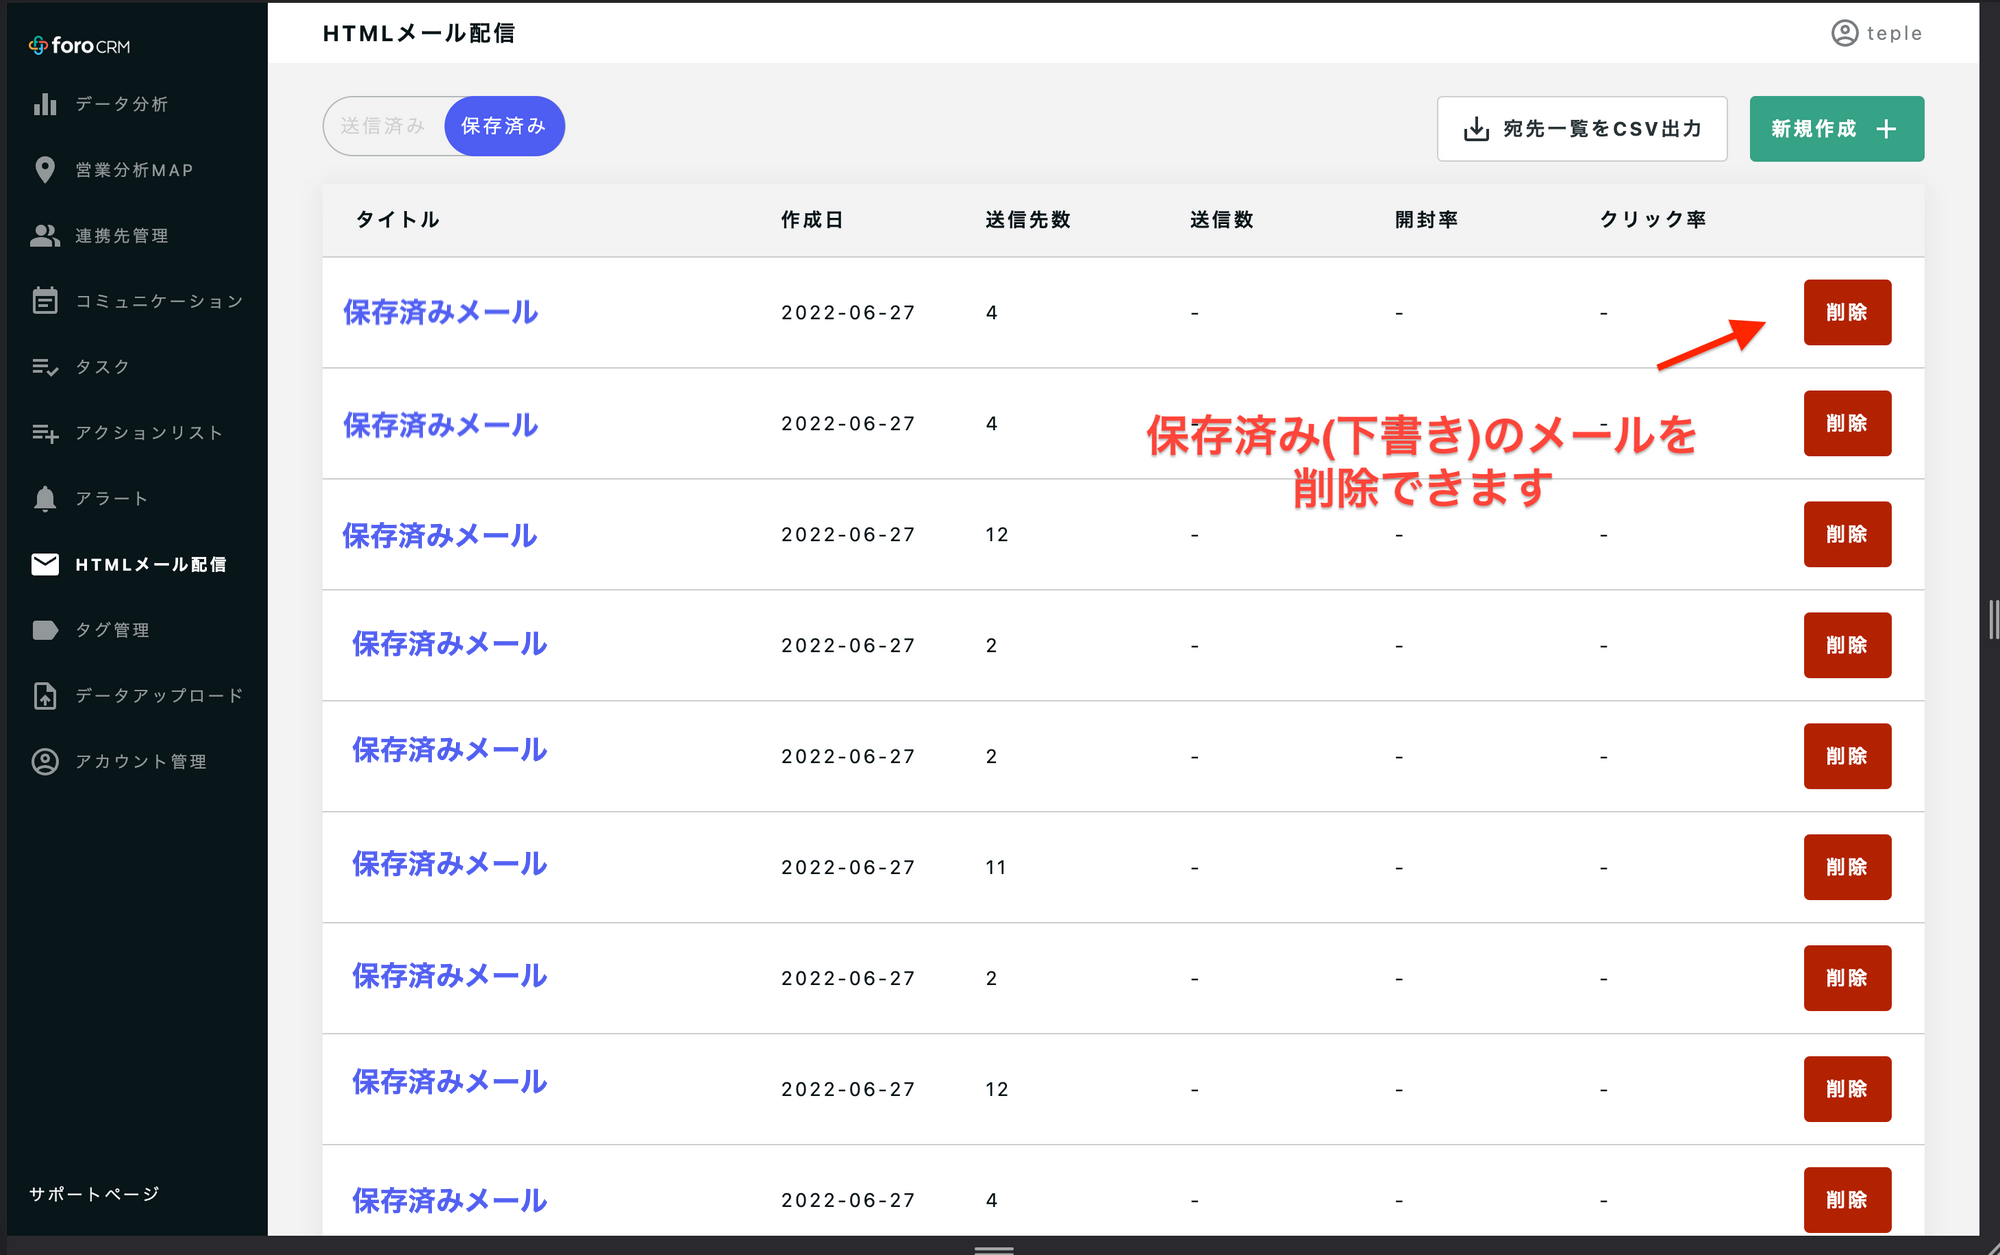This screenshot has width=2000, height=1255.
Task: Click the teple profile avatar icon
Action: [x=1844, y=33]
